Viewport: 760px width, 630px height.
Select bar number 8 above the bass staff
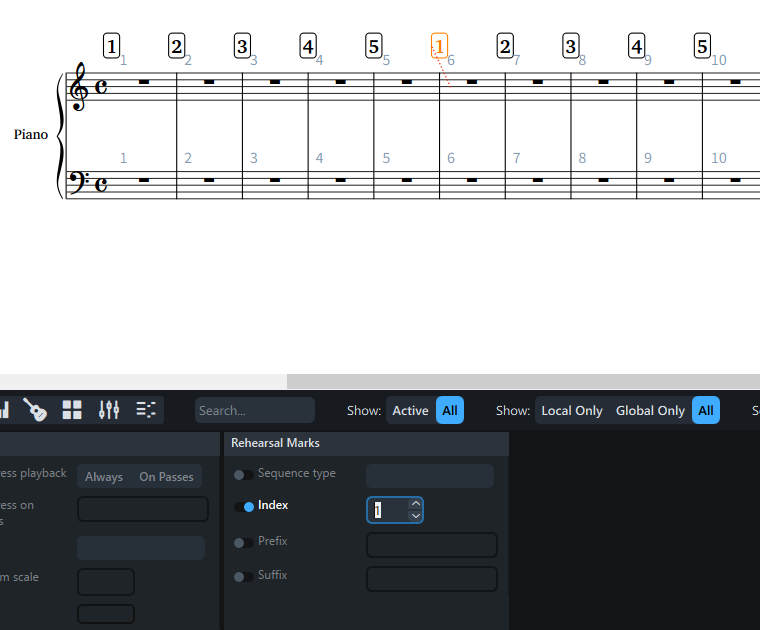(x=582, y=158)
